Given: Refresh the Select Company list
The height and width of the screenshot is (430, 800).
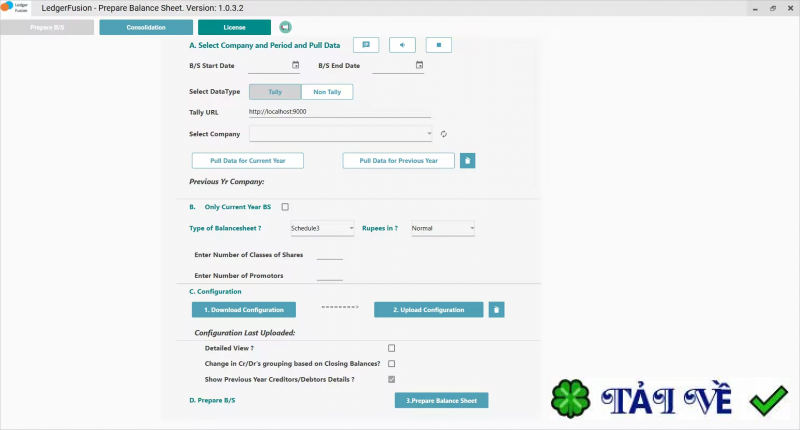Looking at the screenshot, I should (x=444, y=134).
